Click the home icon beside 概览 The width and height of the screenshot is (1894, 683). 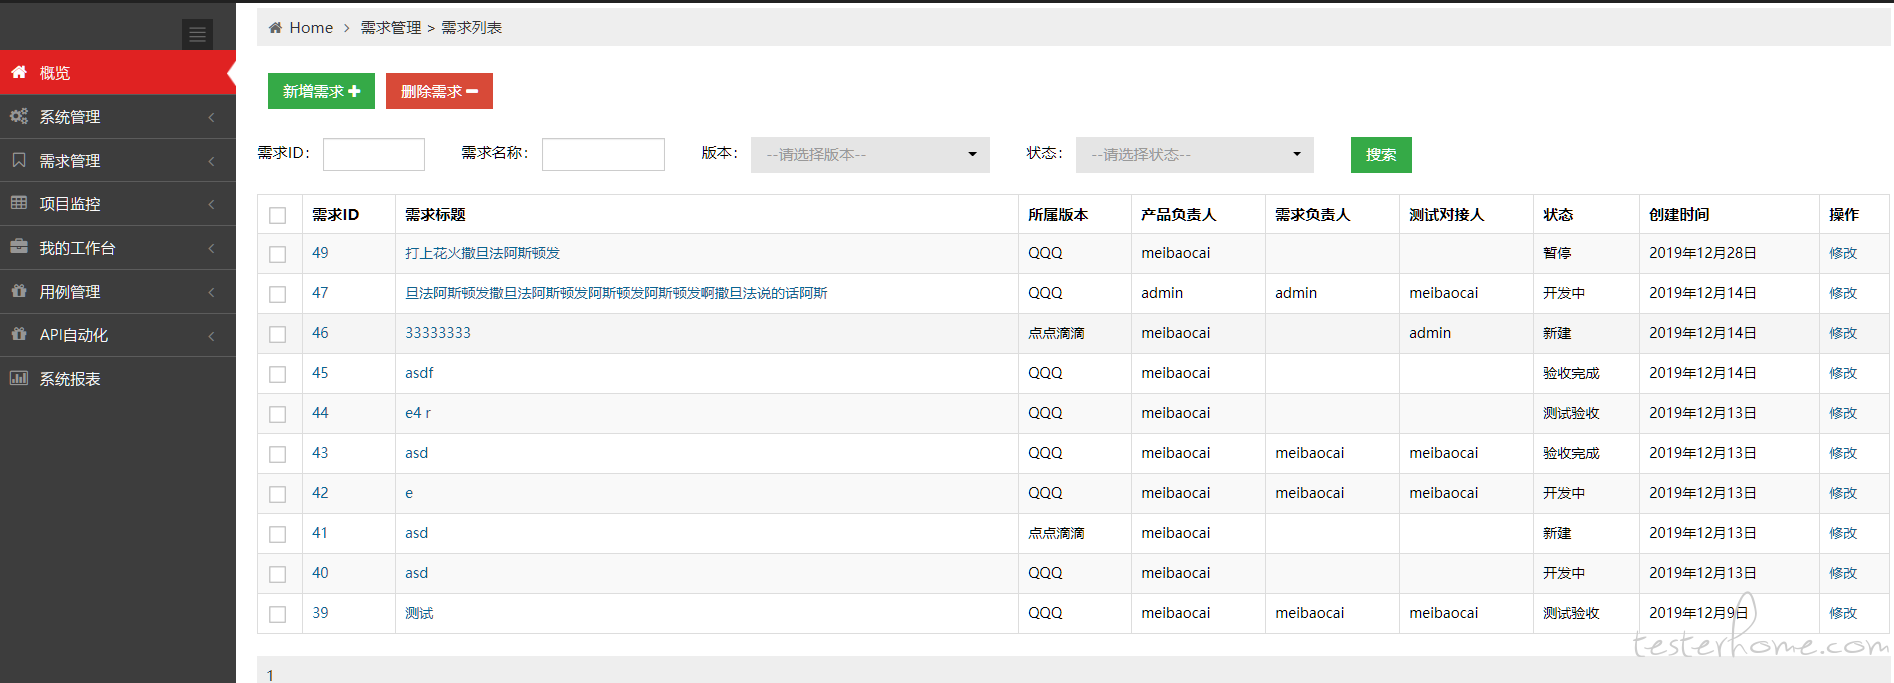click(19, 72)
